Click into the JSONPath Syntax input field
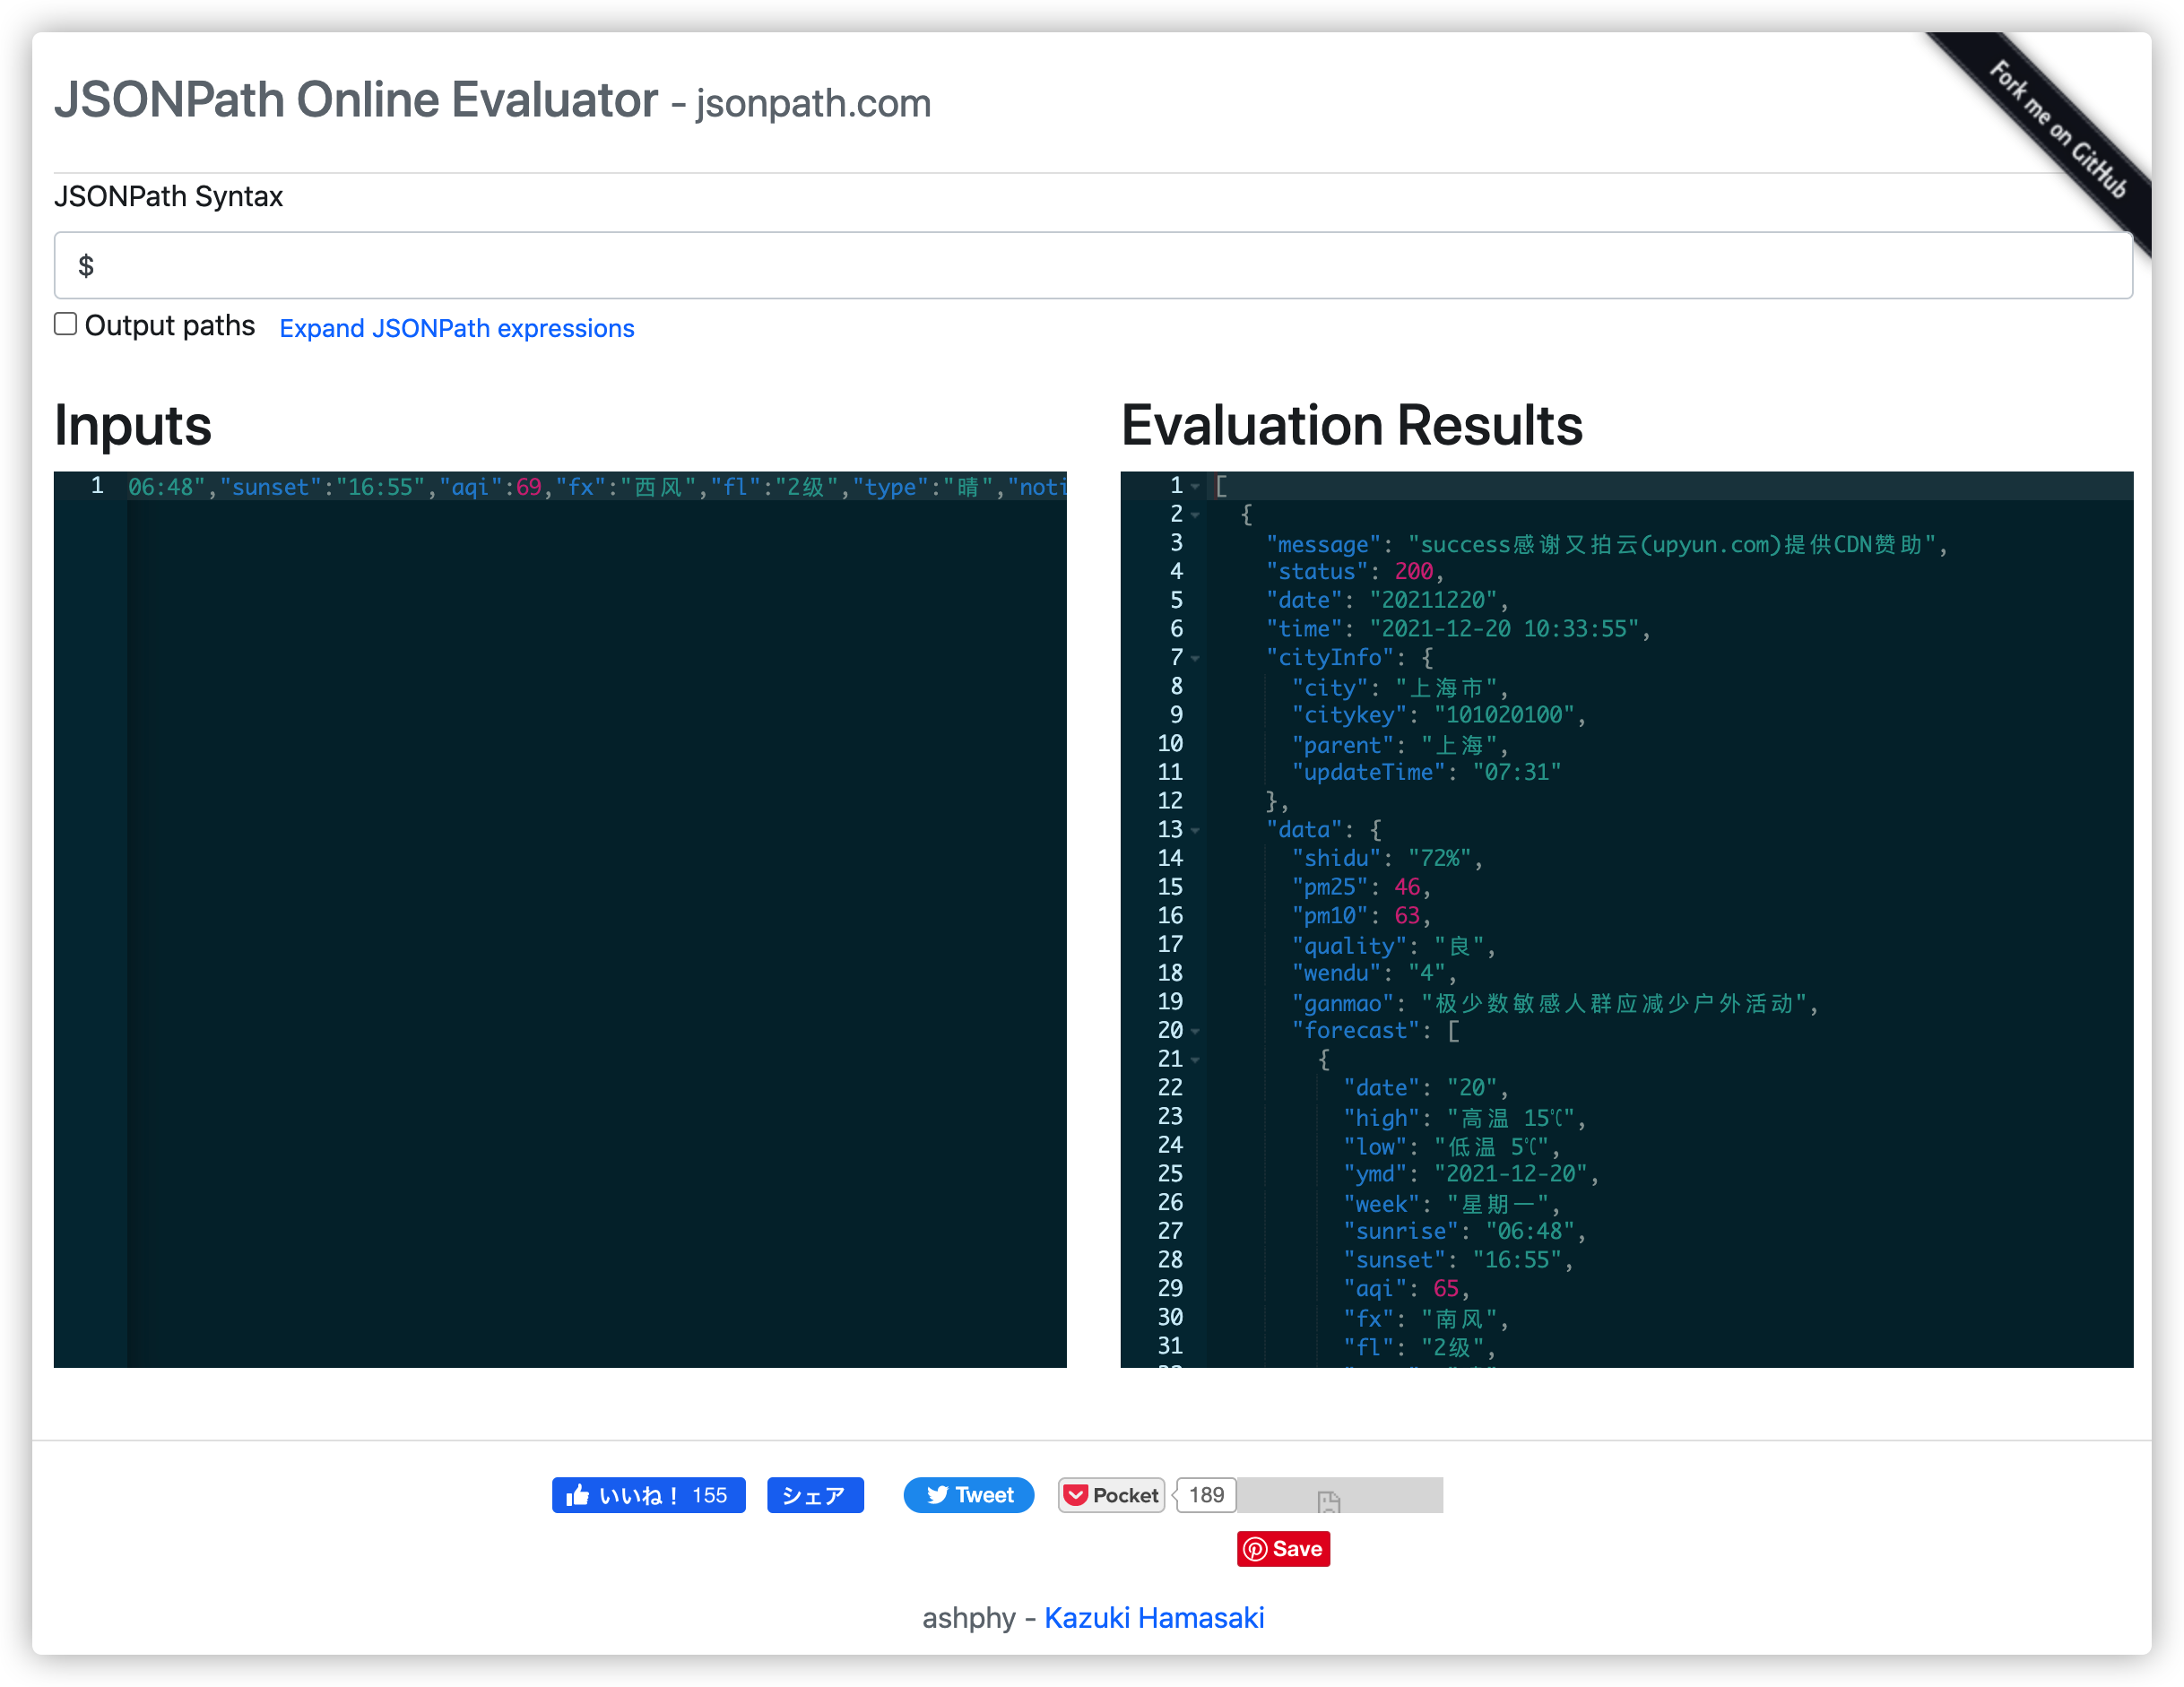The image size is (2184, 1687). coord(1092,265)
